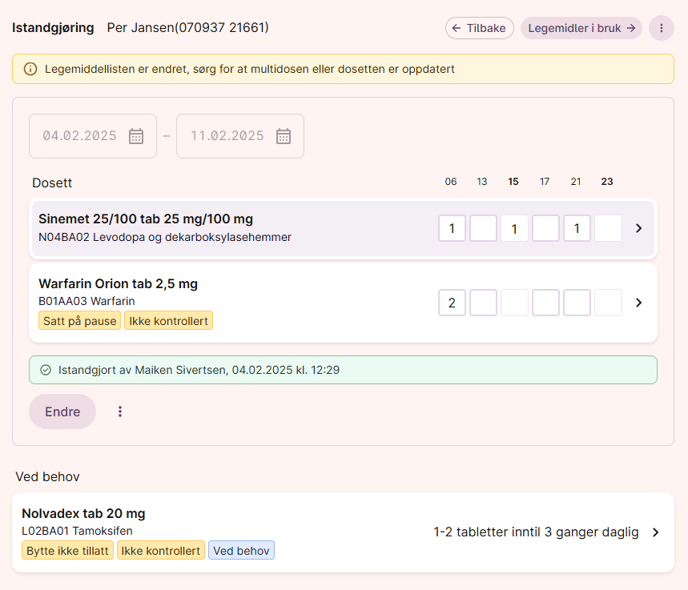688x590 pixels.
Task: Select Nolvadex tab 20 mg title
Action: (x=83, y=513)
